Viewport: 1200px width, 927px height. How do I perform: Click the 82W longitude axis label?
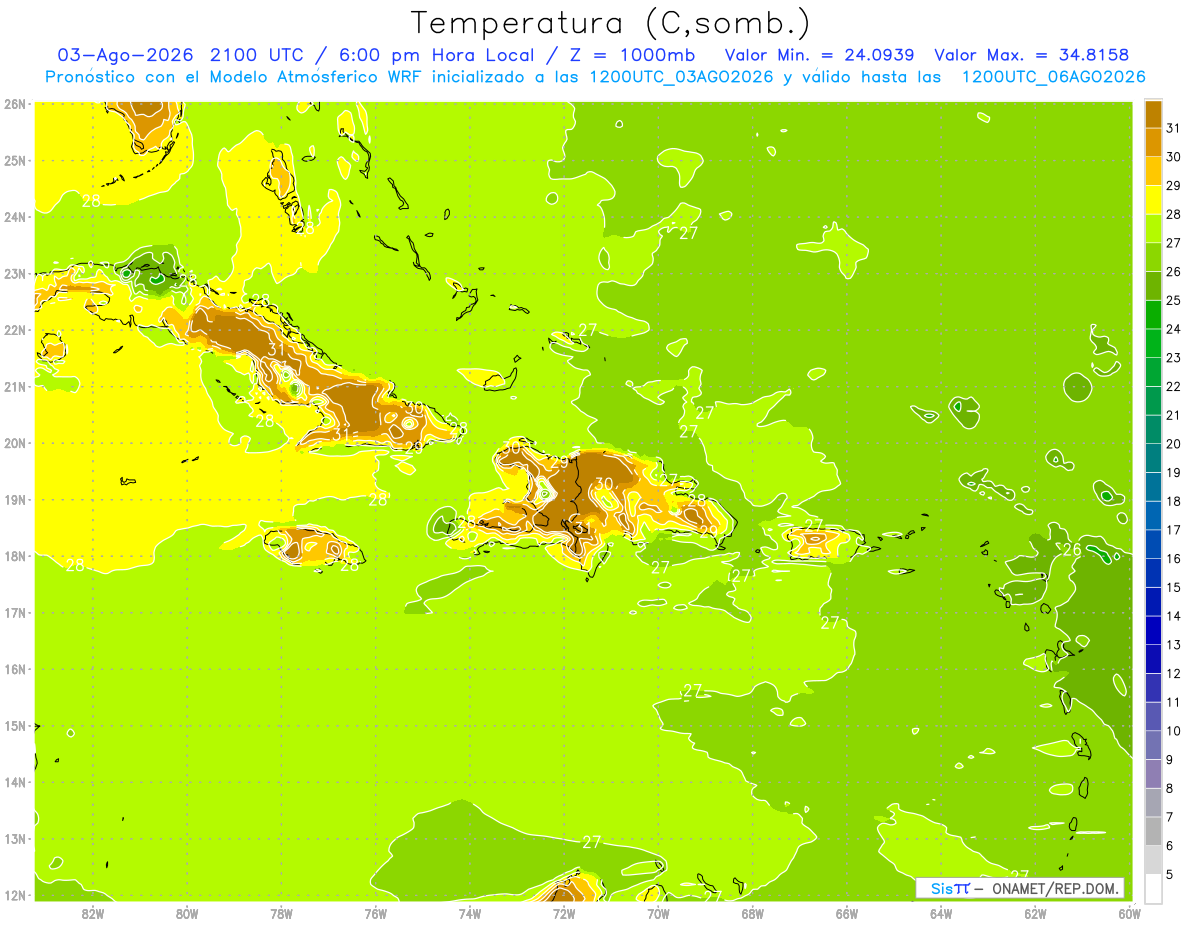[x=92, y=913]
